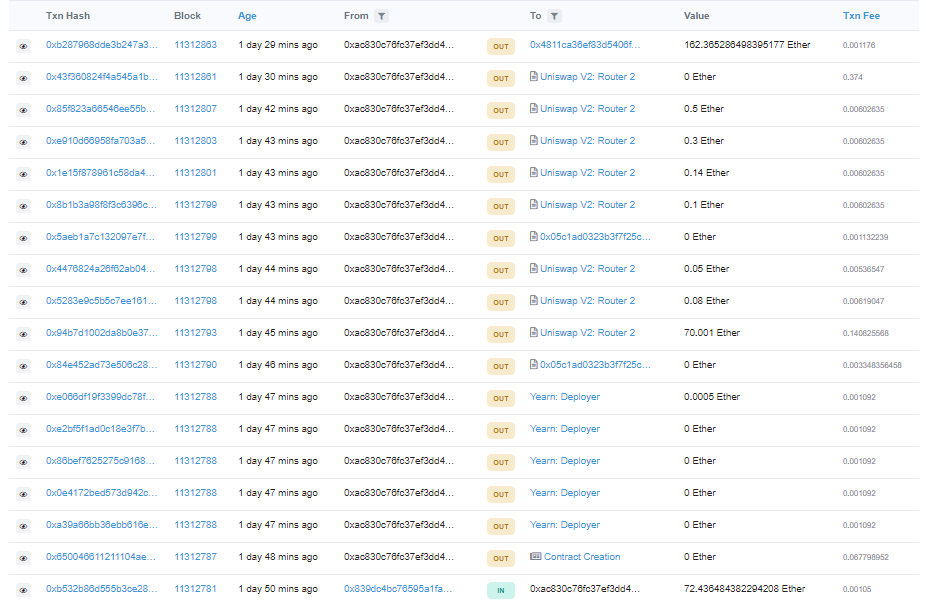This screenshot has height=612, width=926.
Task: Click eye icon for transaction 0xb287968dde3b247a3
Action: click(23, 46)
